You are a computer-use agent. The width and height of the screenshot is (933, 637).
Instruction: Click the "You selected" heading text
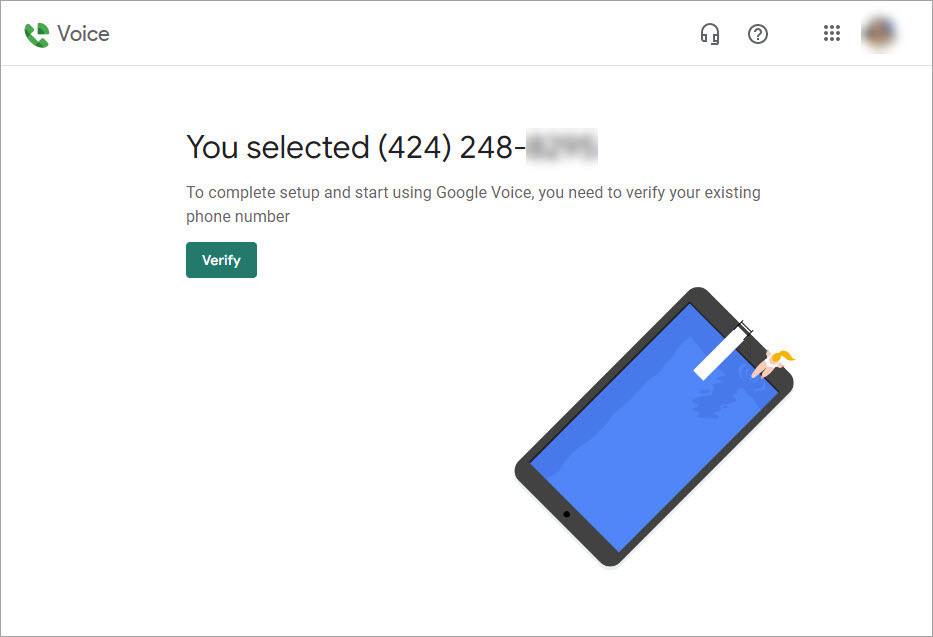[x=278, y=147]
